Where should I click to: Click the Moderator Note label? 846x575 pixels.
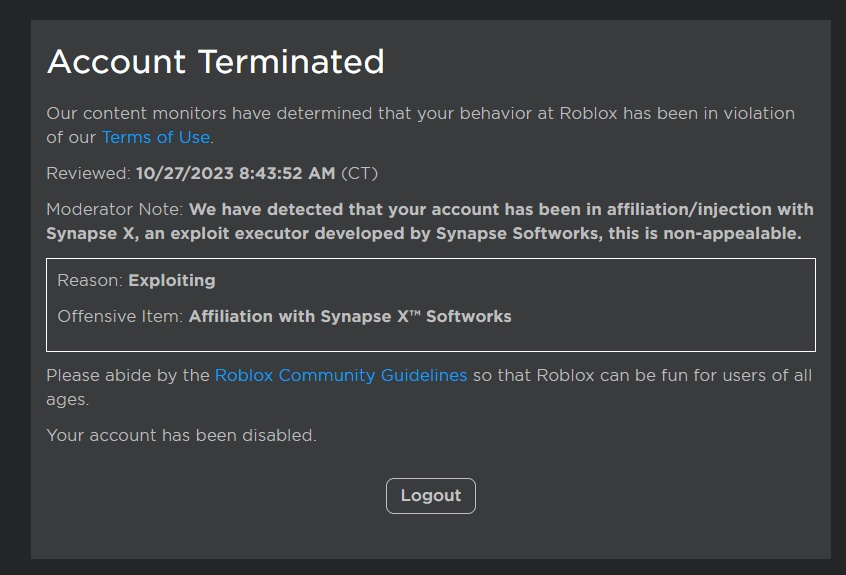pos(115,209)
